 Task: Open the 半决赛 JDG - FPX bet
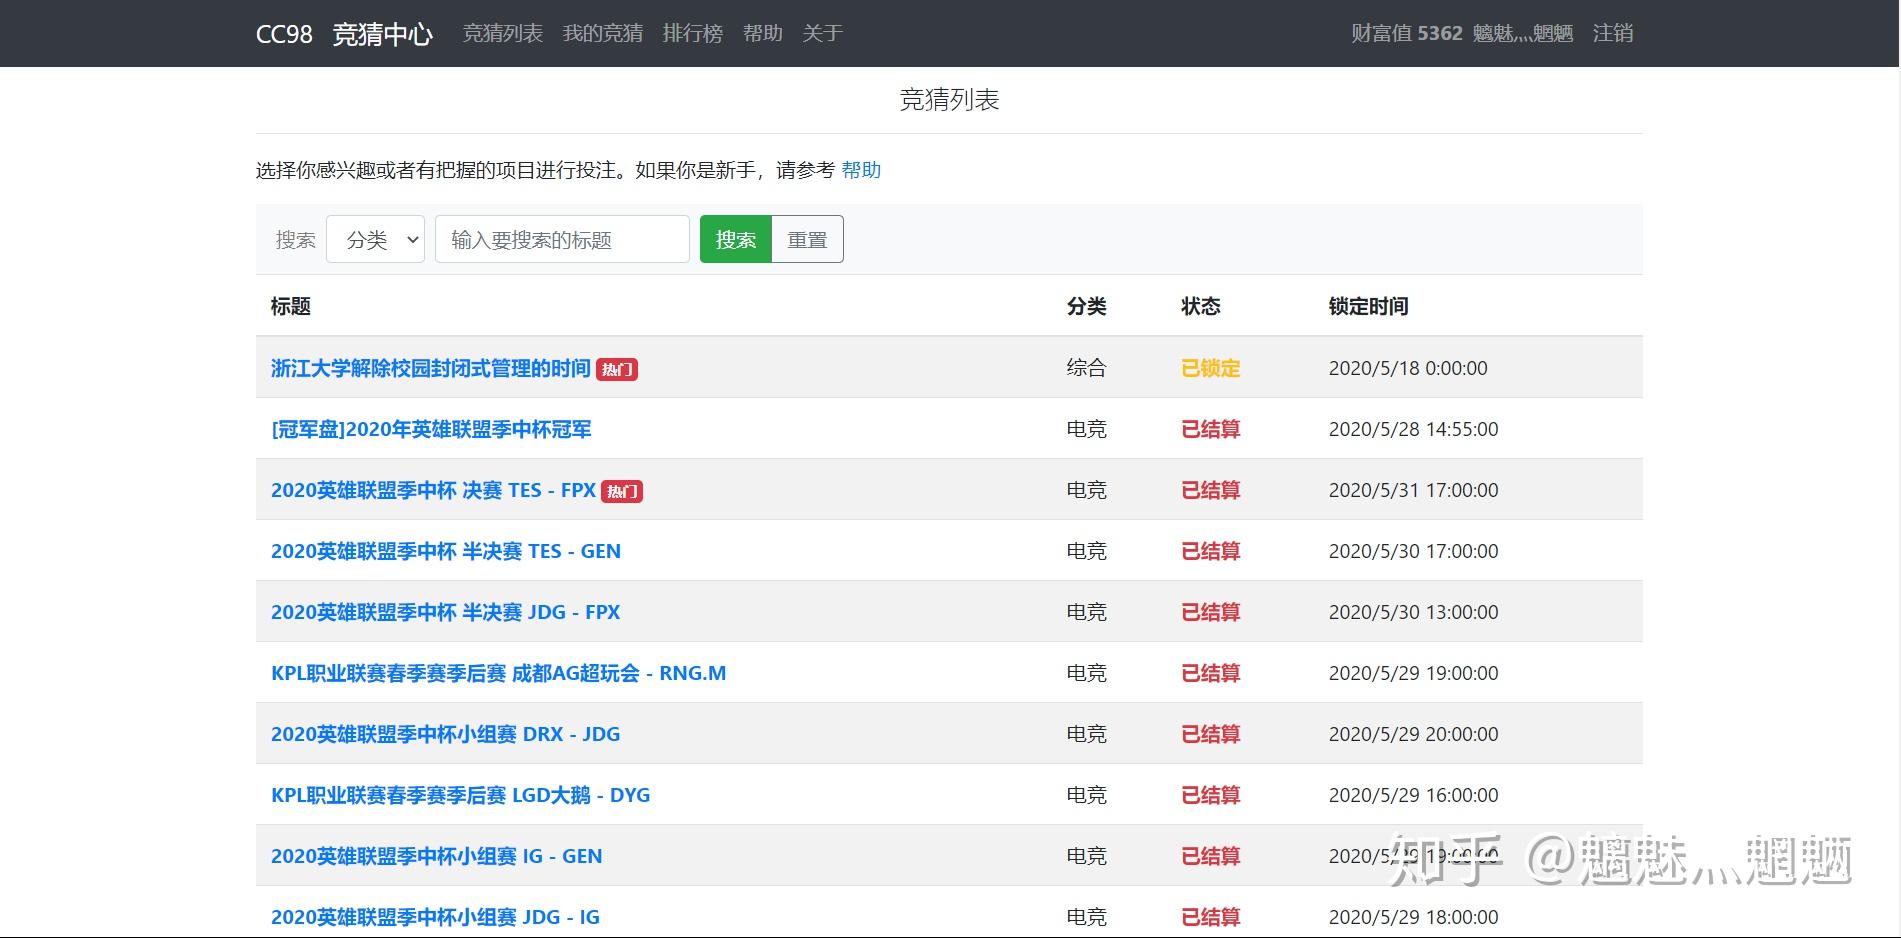point(445,612)
